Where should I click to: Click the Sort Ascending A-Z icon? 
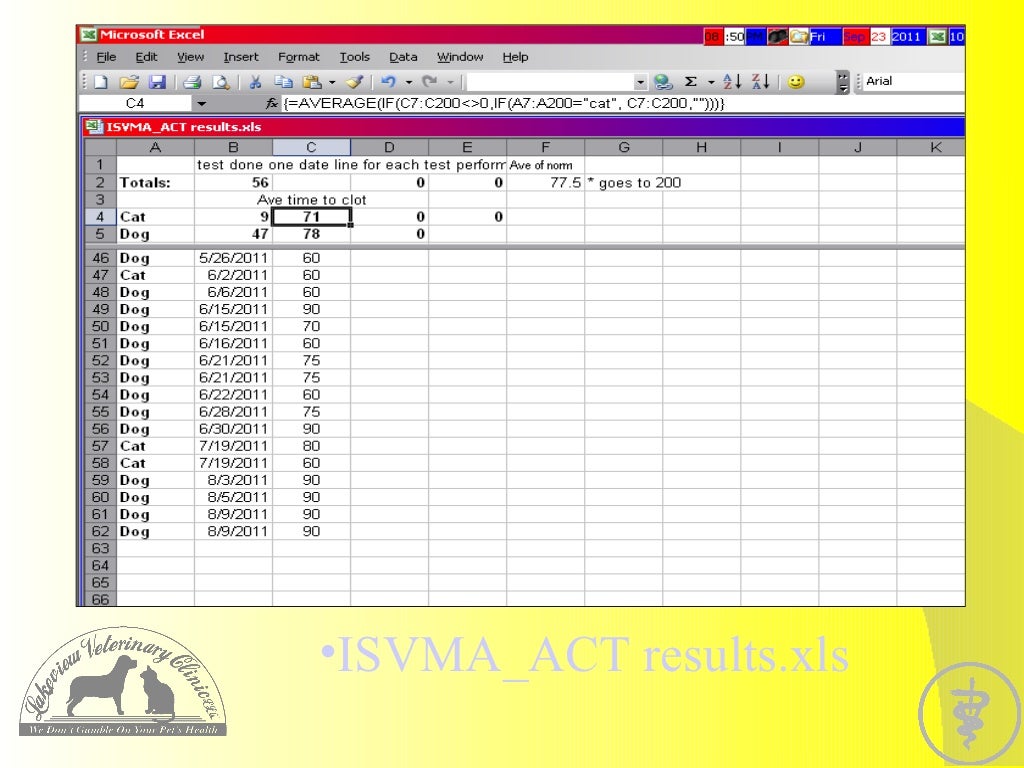click(732, 82)
